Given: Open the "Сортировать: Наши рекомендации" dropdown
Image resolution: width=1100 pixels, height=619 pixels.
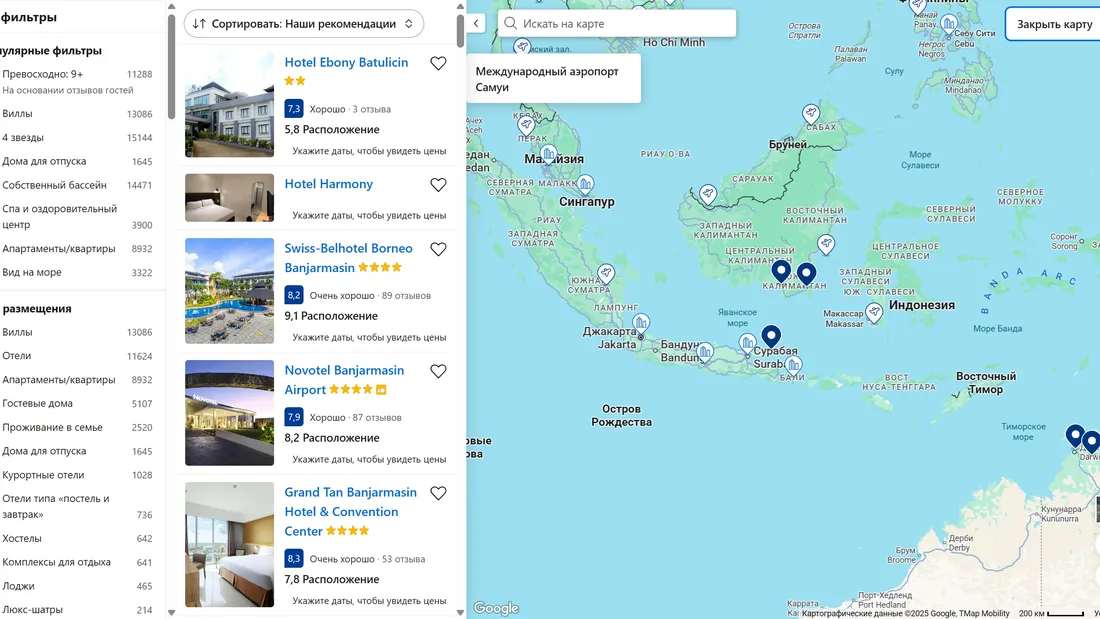Looking at the screenshot, I should click(x=303, y=23).
